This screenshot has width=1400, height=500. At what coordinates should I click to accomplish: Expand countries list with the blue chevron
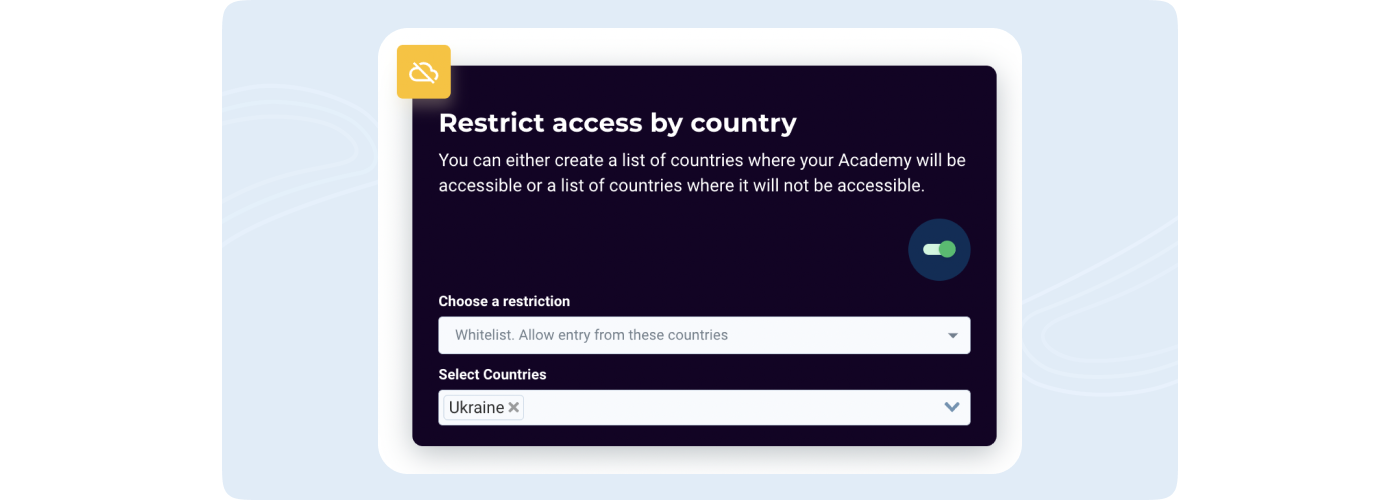(x=952, y=407)
